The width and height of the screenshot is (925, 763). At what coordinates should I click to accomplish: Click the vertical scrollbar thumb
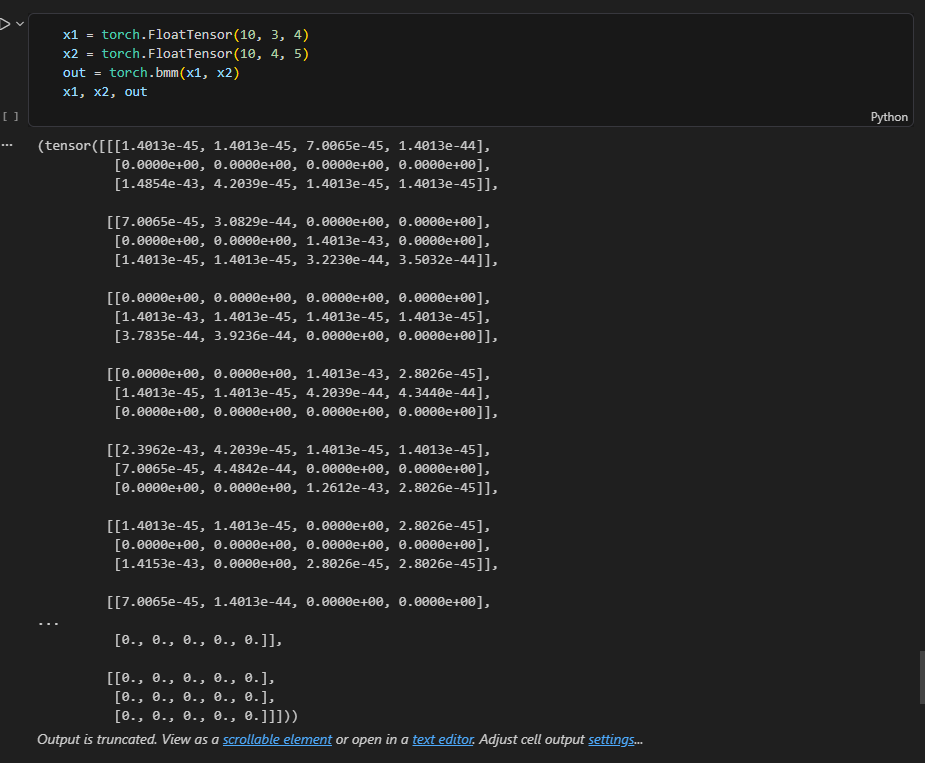point(922,677)
